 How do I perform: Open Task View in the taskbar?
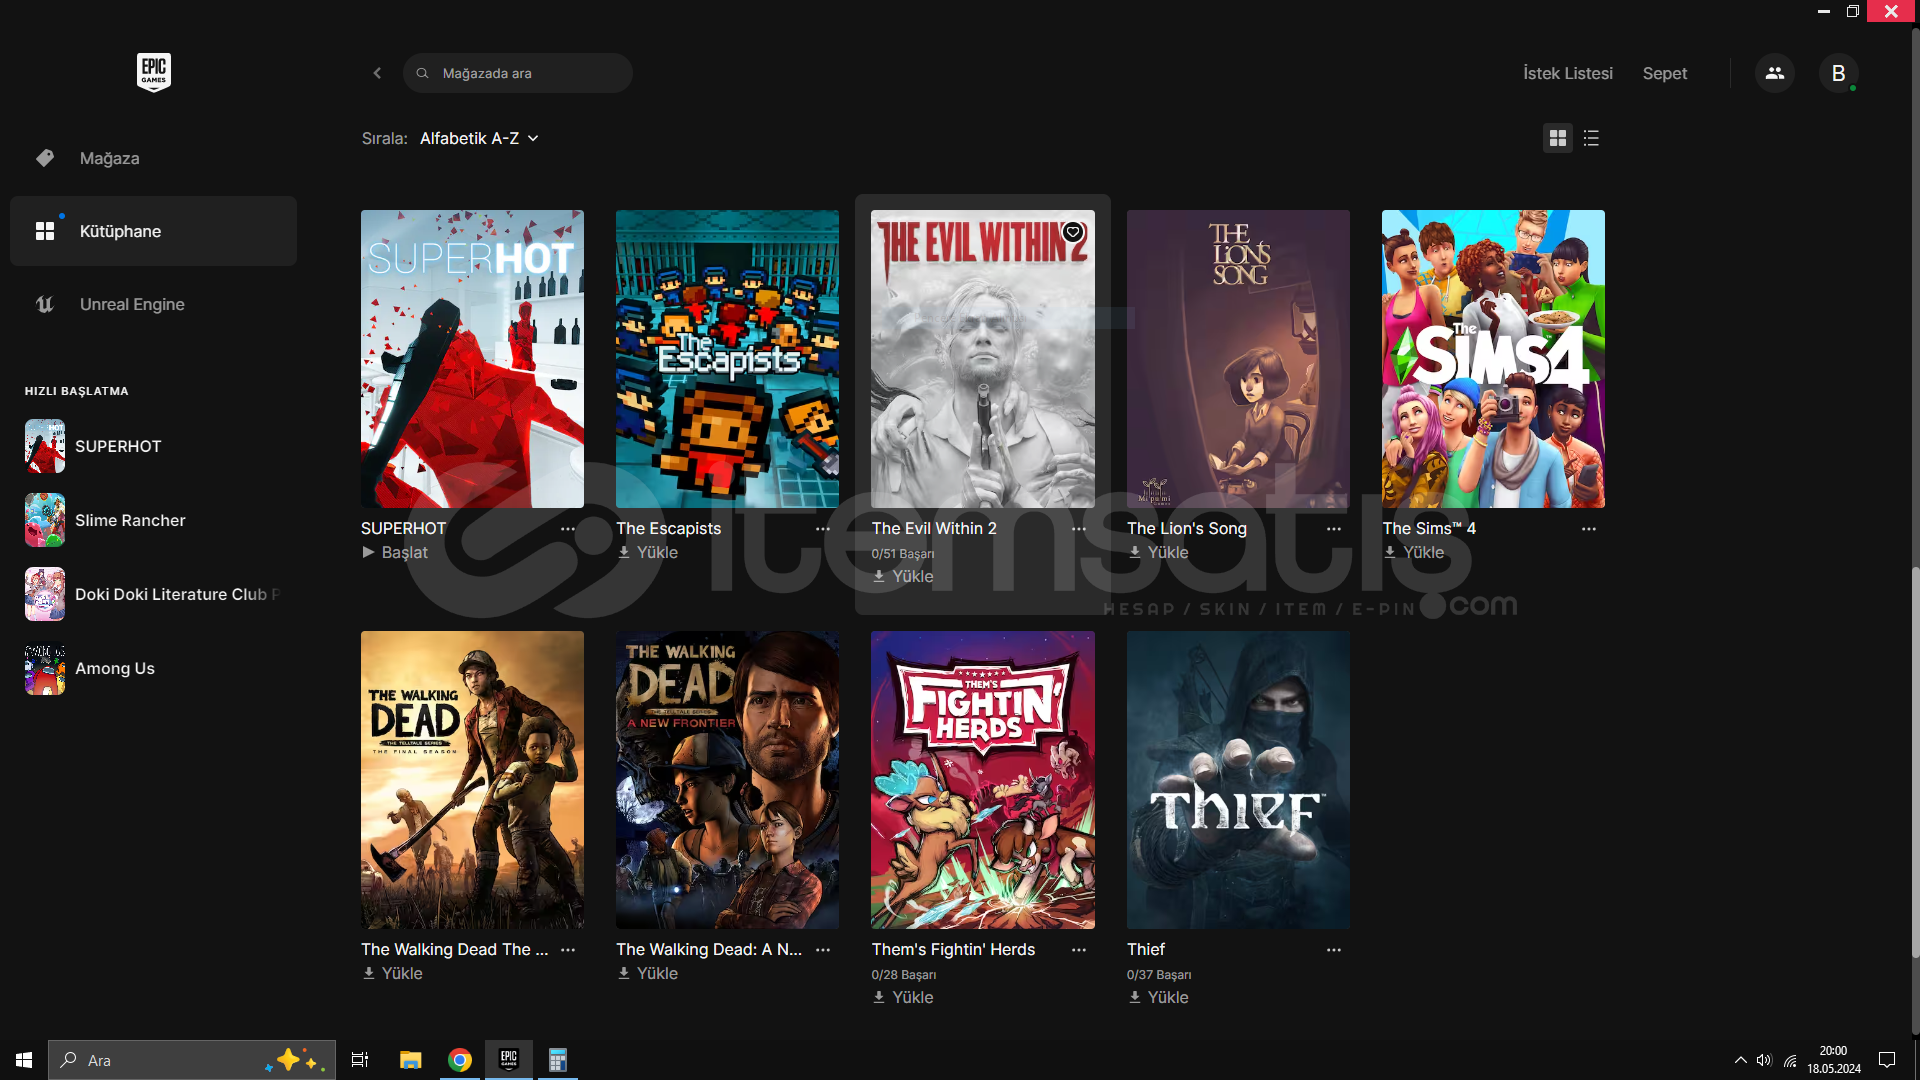click(360, 1060)
